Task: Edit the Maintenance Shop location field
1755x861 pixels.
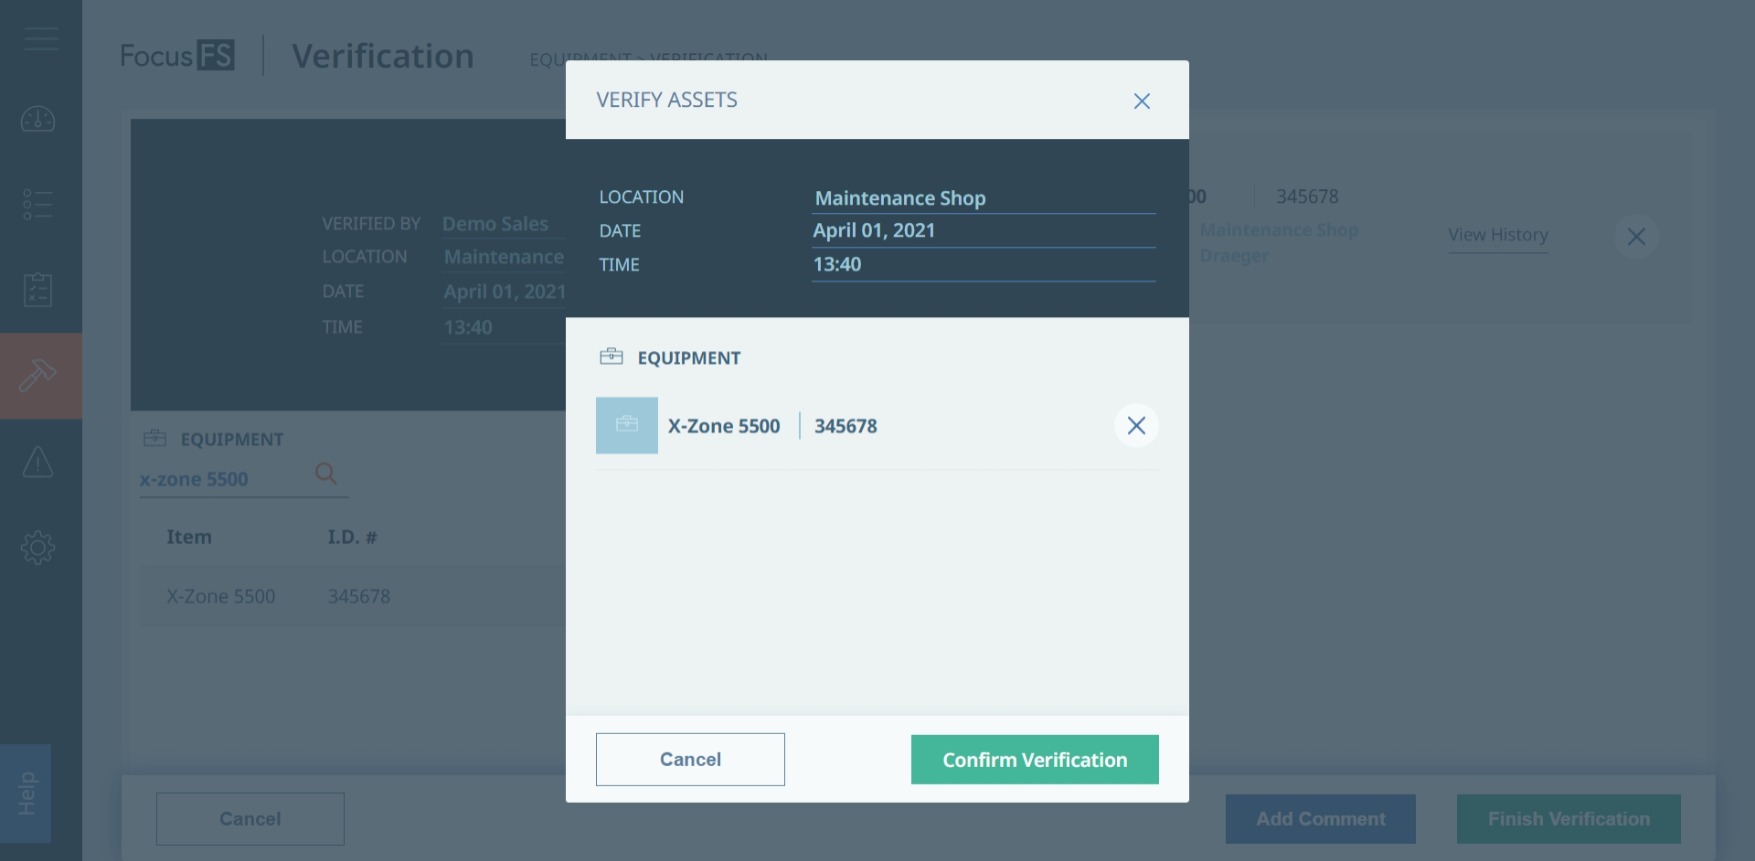Action: [x=984, y=198]
